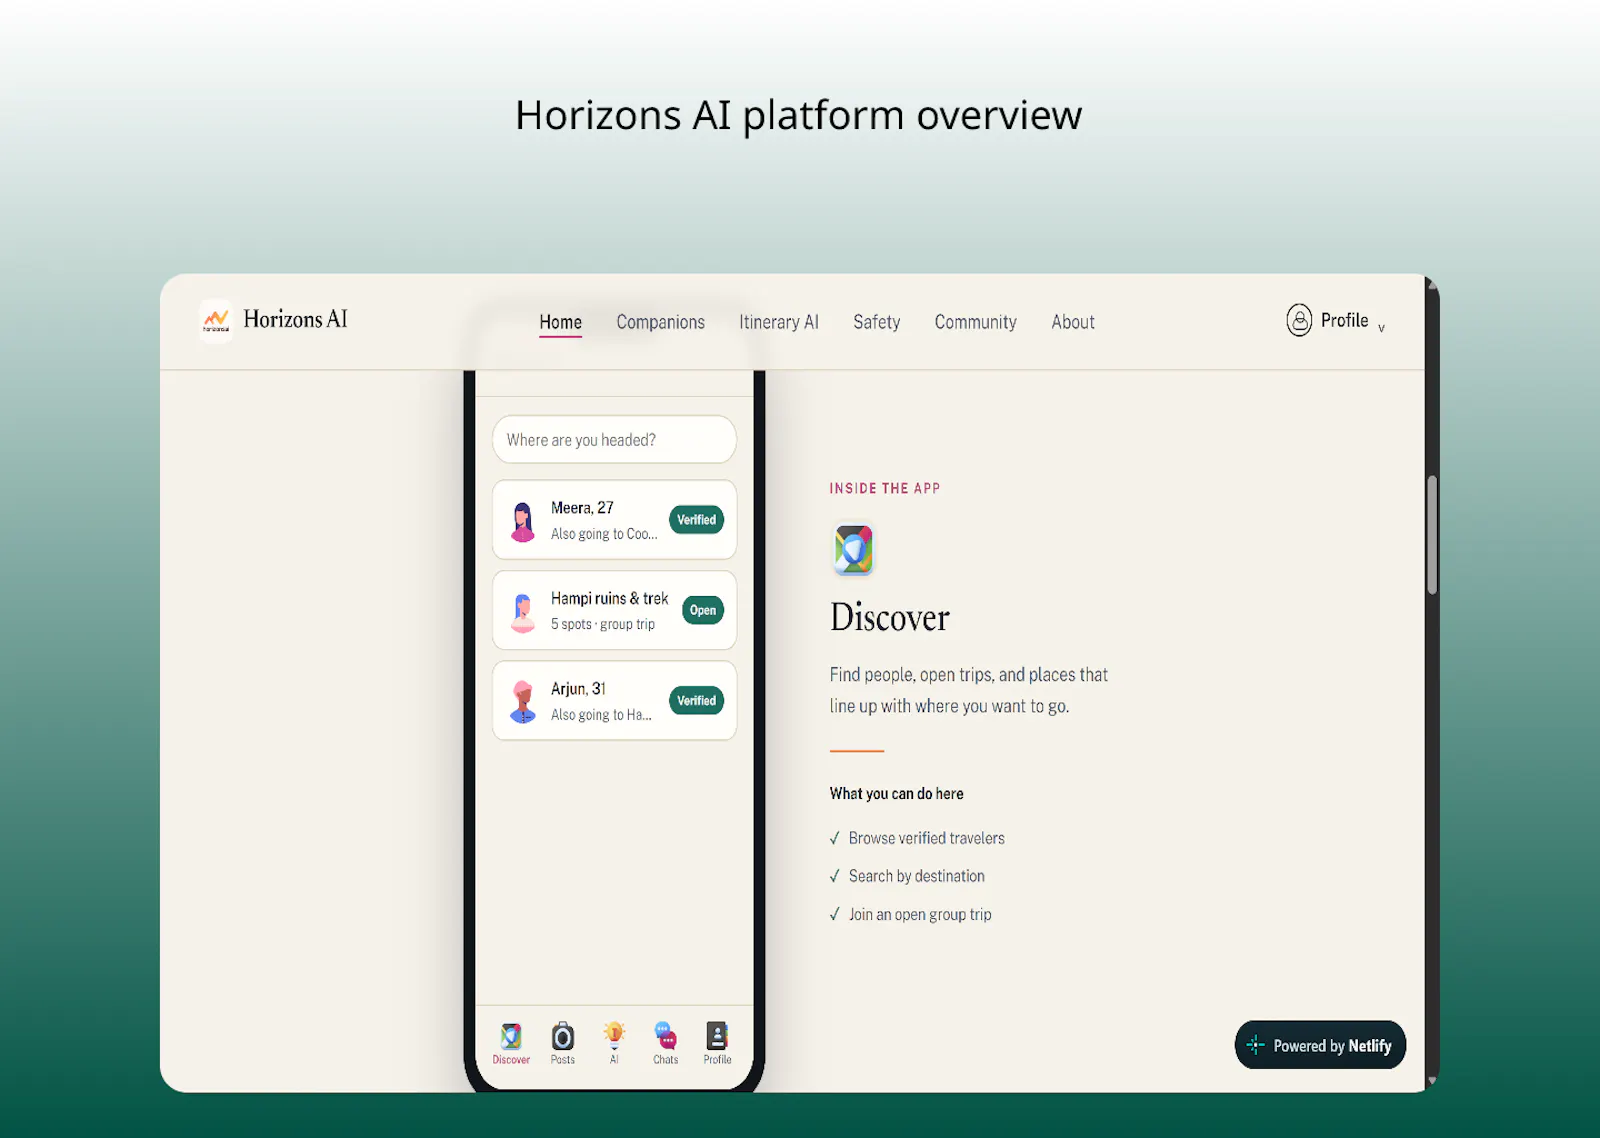
Task: Click the page vertical scrollbar thumb
Action: click(1432, 535)
